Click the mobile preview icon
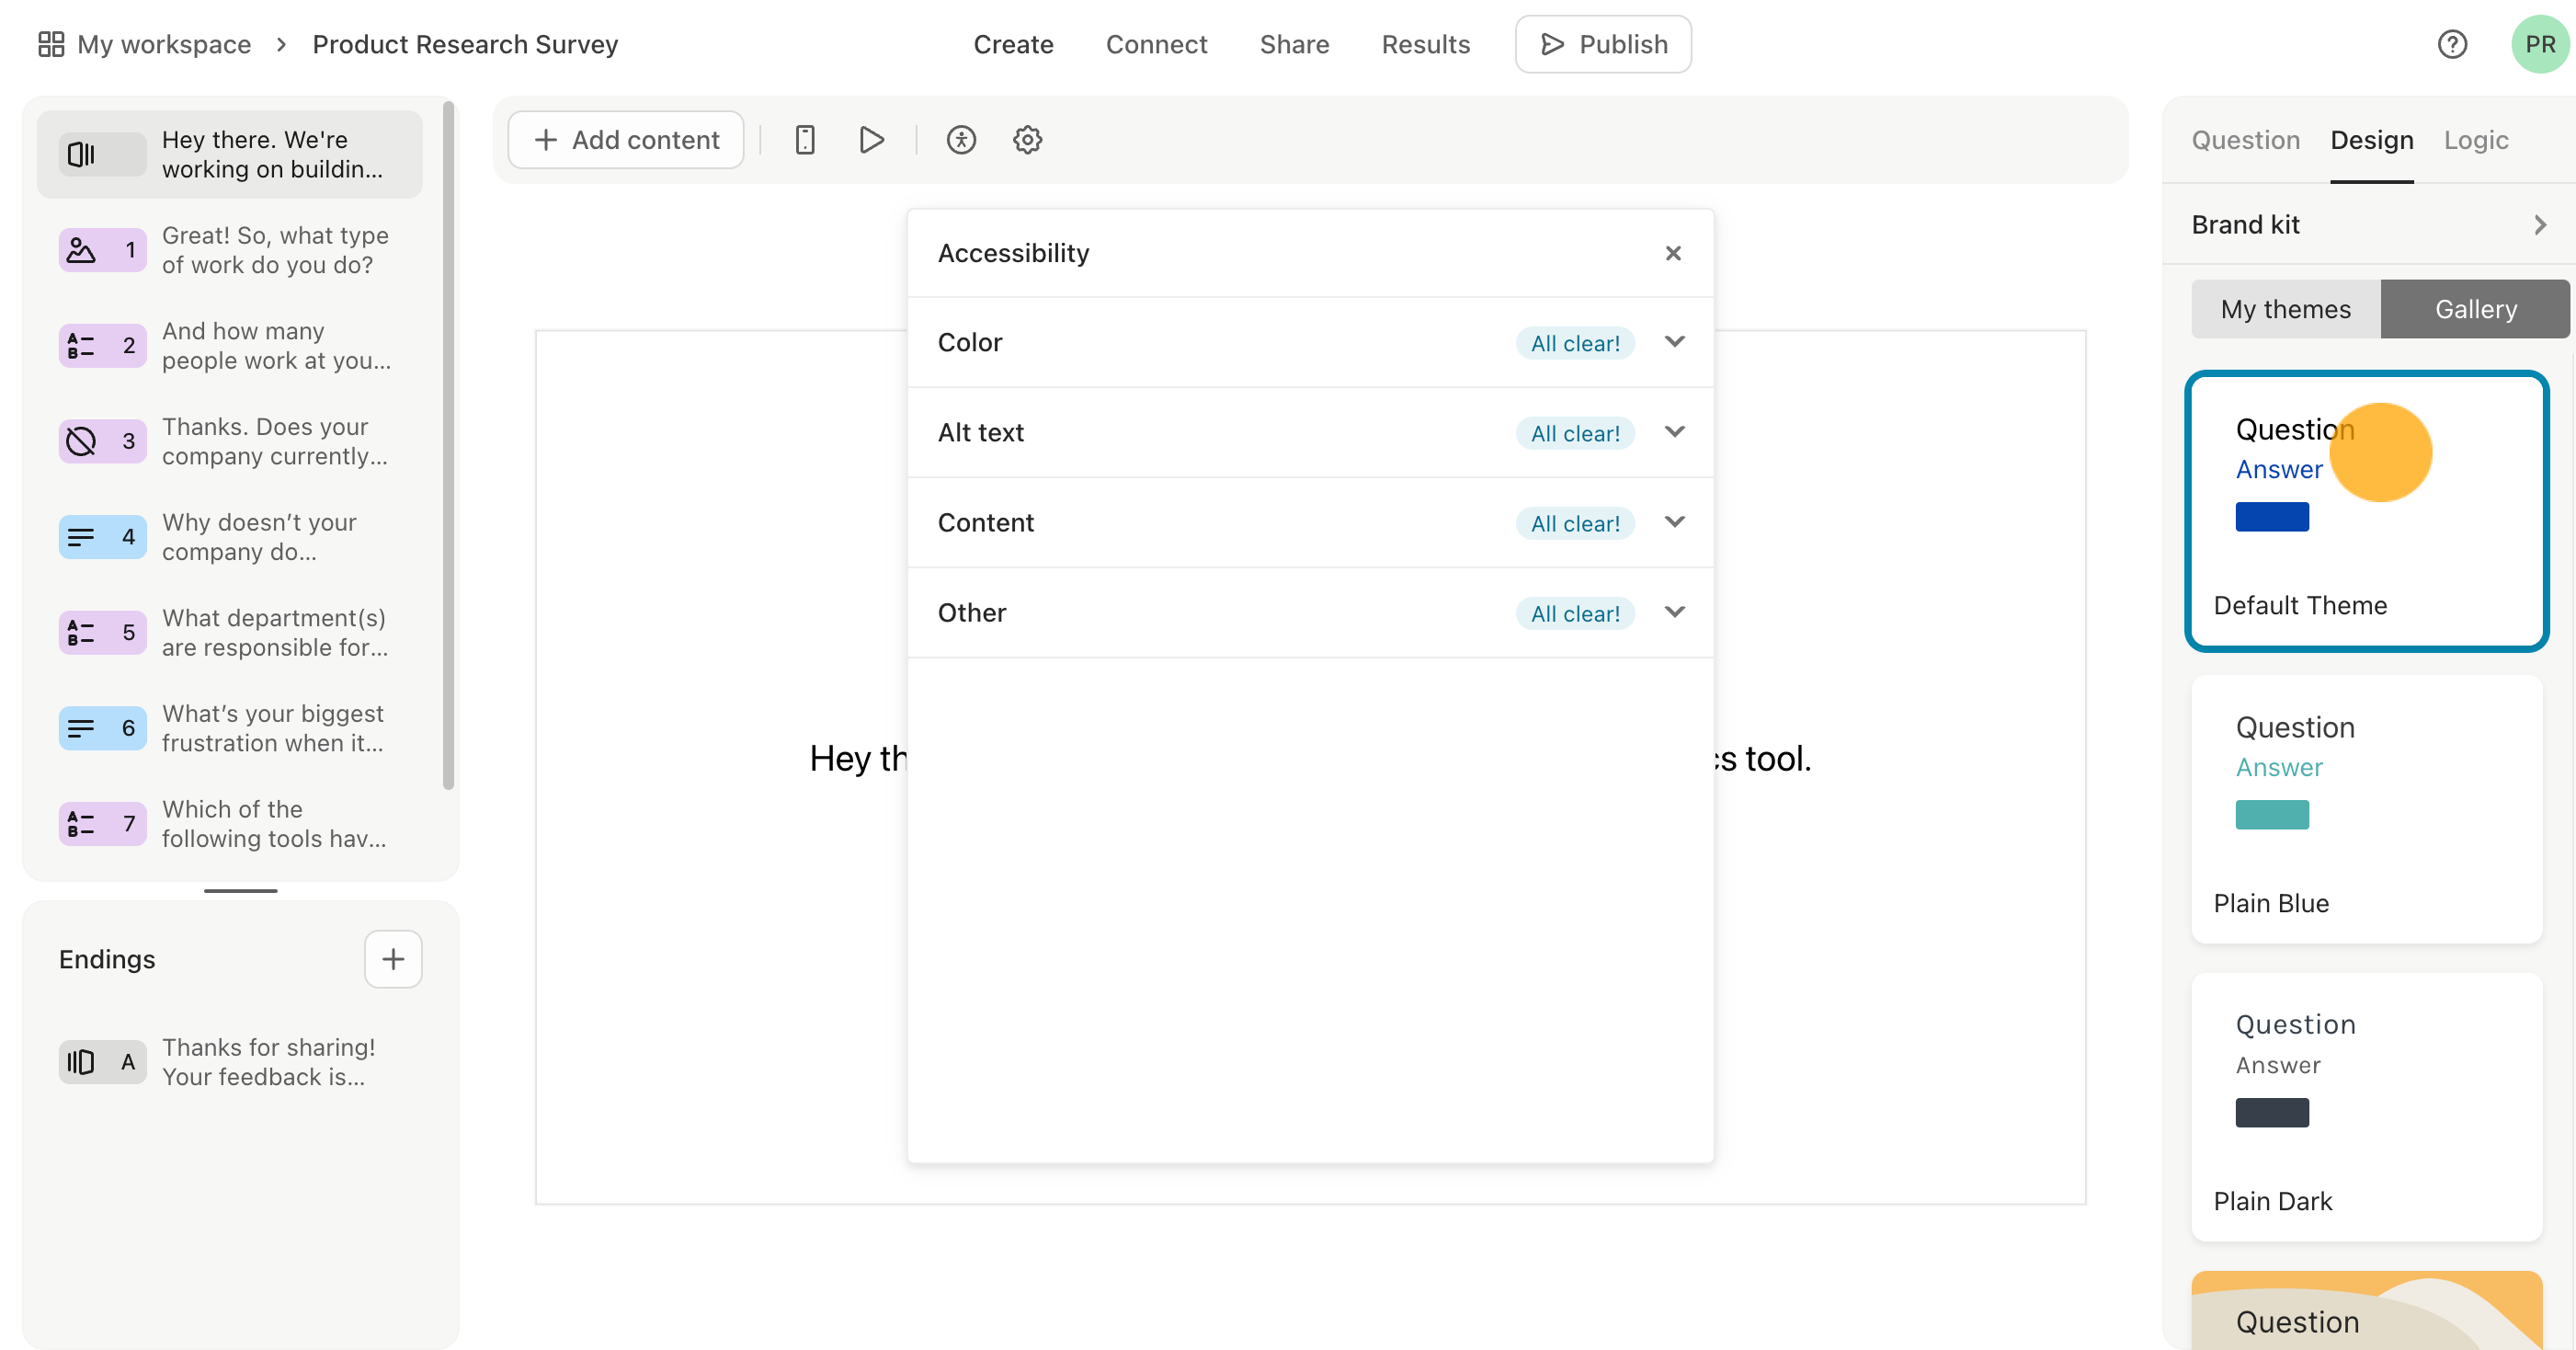2576x1350 pixels. [805, 140]
